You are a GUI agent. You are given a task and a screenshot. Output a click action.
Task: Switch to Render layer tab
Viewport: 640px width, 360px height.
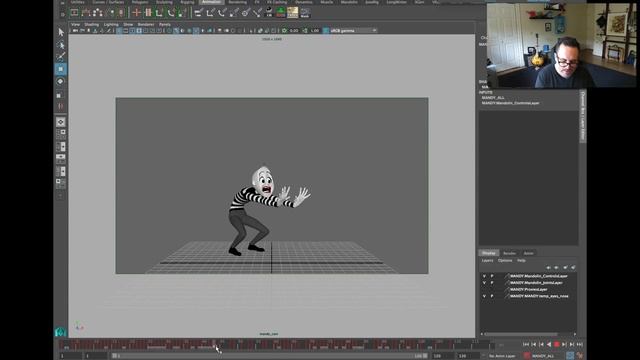click(509, 253)
